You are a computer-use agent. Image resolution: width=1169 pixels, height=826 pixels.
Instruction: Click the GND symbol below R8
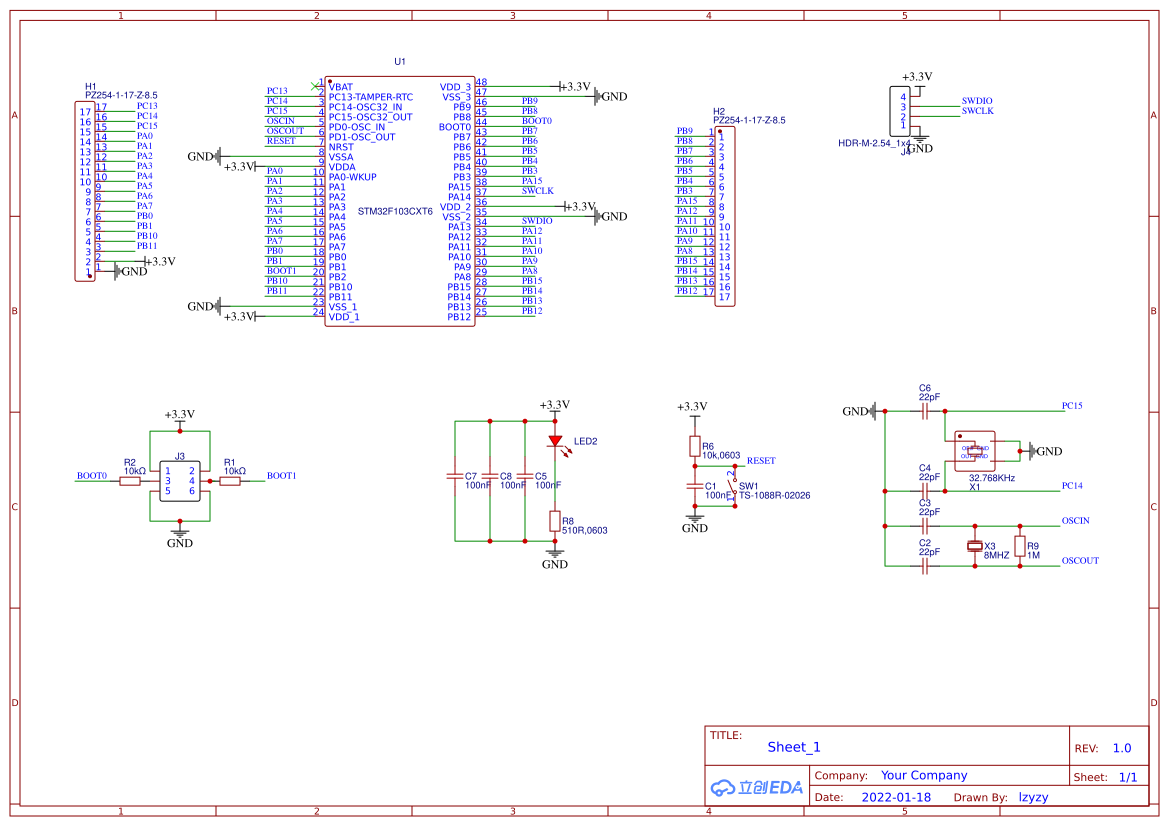point(555,559)
